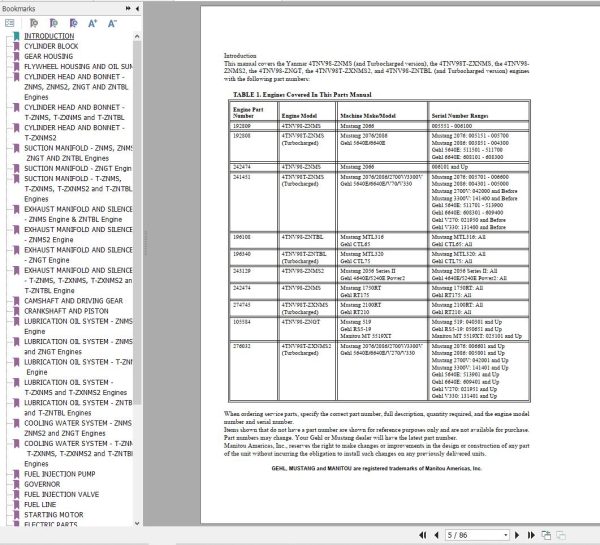Click the Bookmarks panel title

coord(18,8)
